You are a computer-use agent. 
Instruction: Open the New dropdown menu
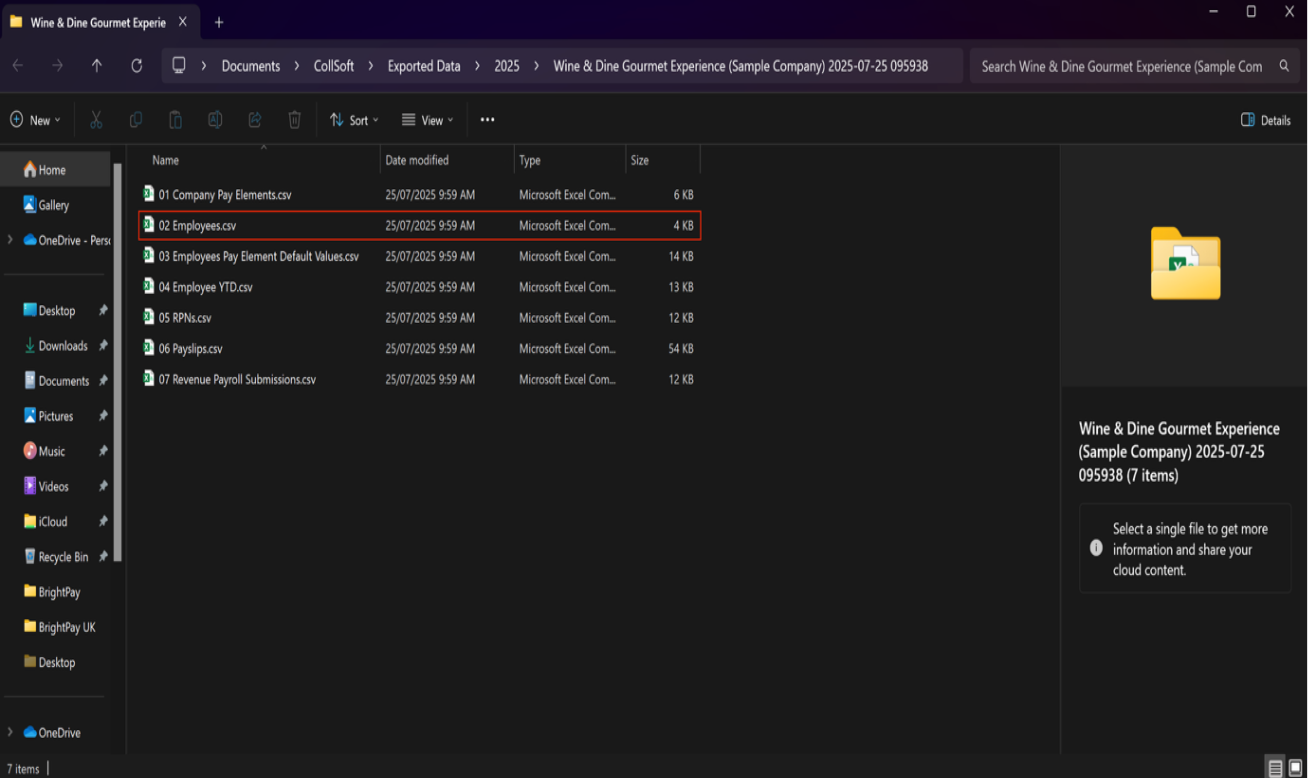coord(35,120)
